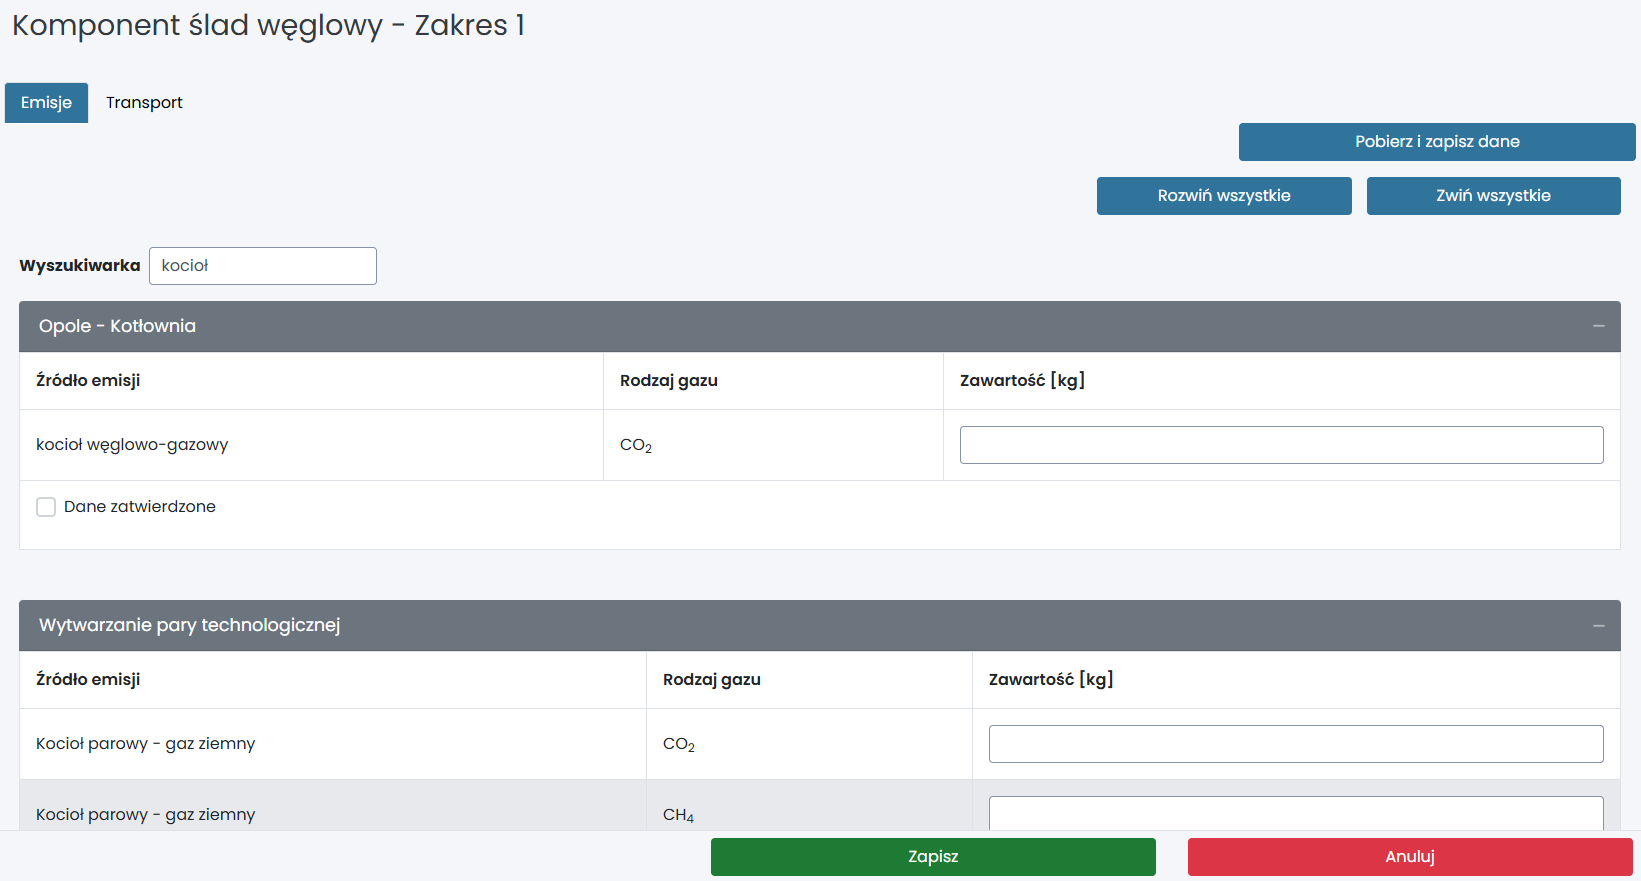Viewport: 1641px width, 881px height.
Task: Select CO₂ value field for Kocioł parowy
Action: point(1295,744)
